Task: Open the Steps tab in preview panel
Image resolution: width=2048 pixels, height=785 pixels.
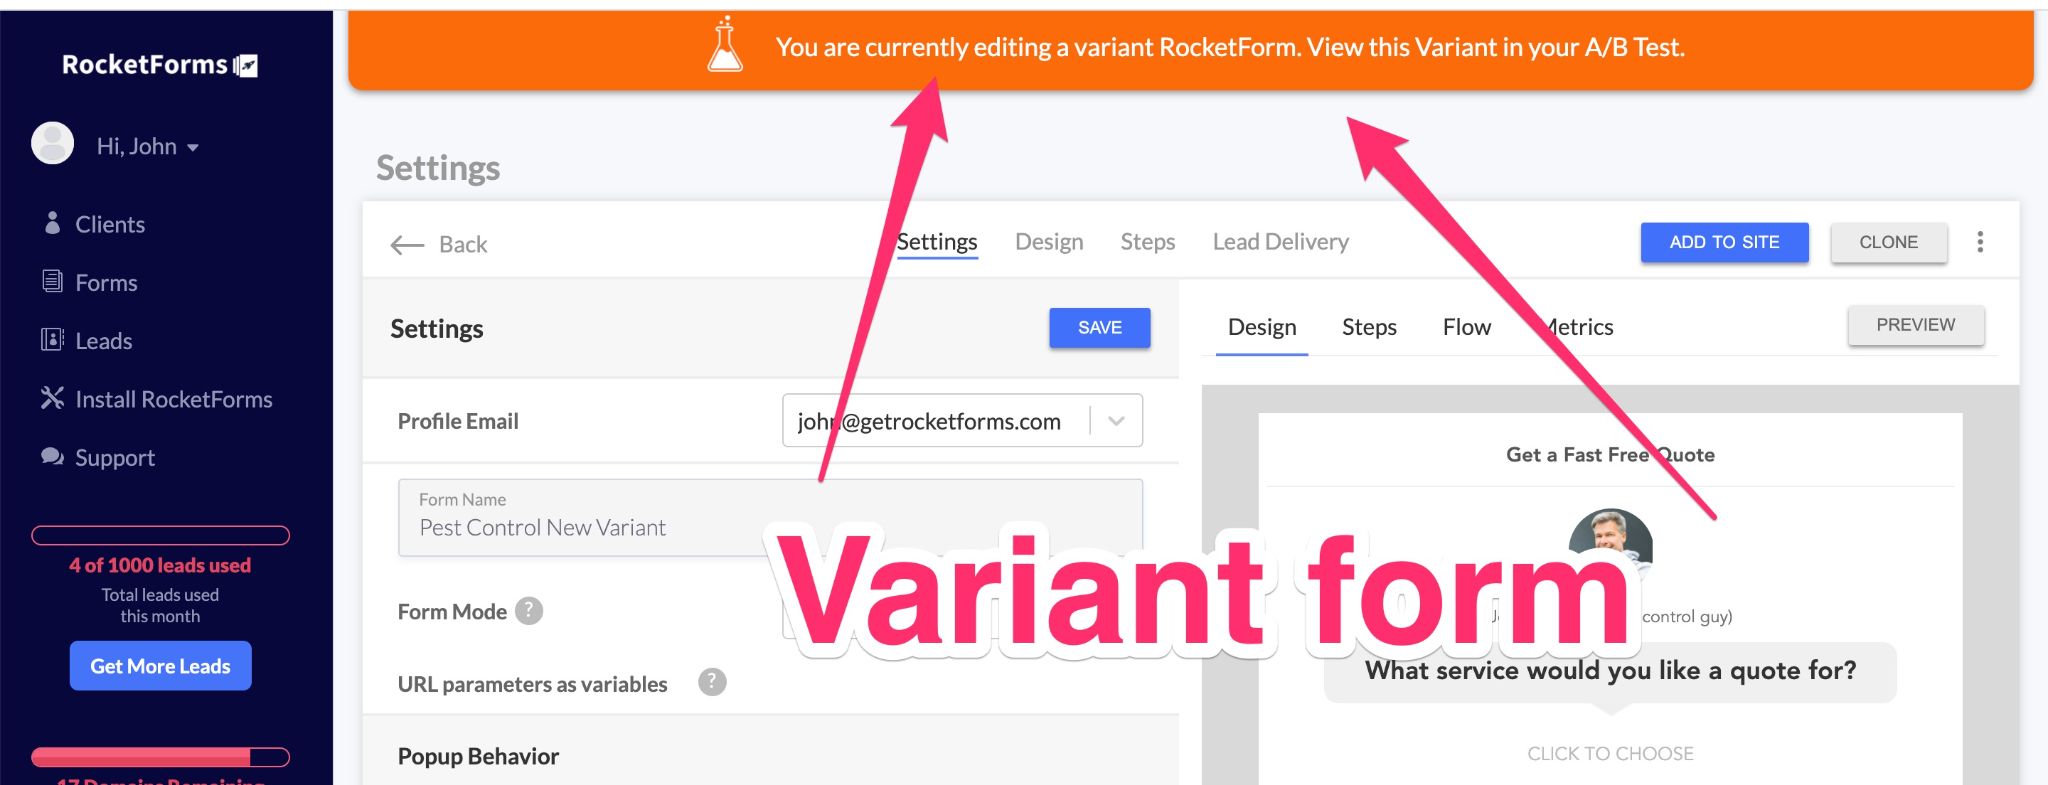Action: coord(1368,327)
